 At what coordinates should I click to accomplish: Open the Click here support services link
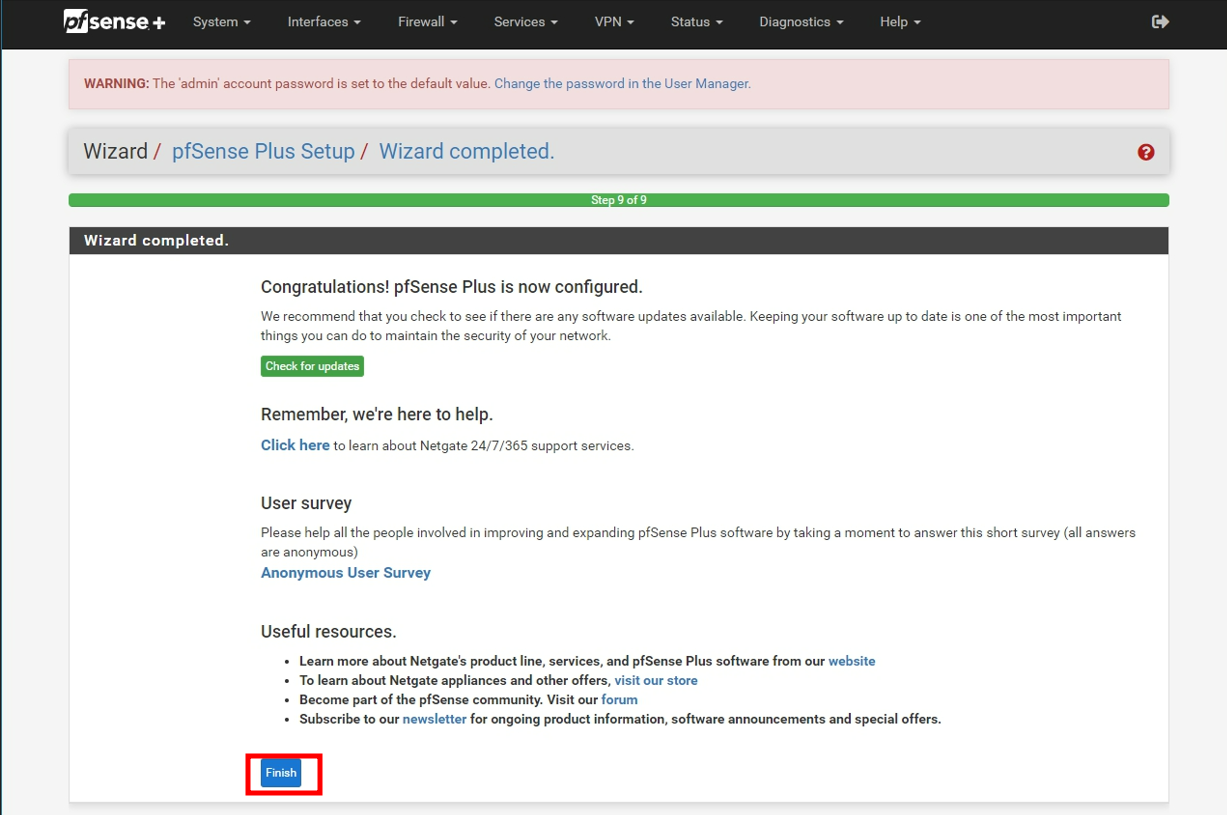click(295, 445)
